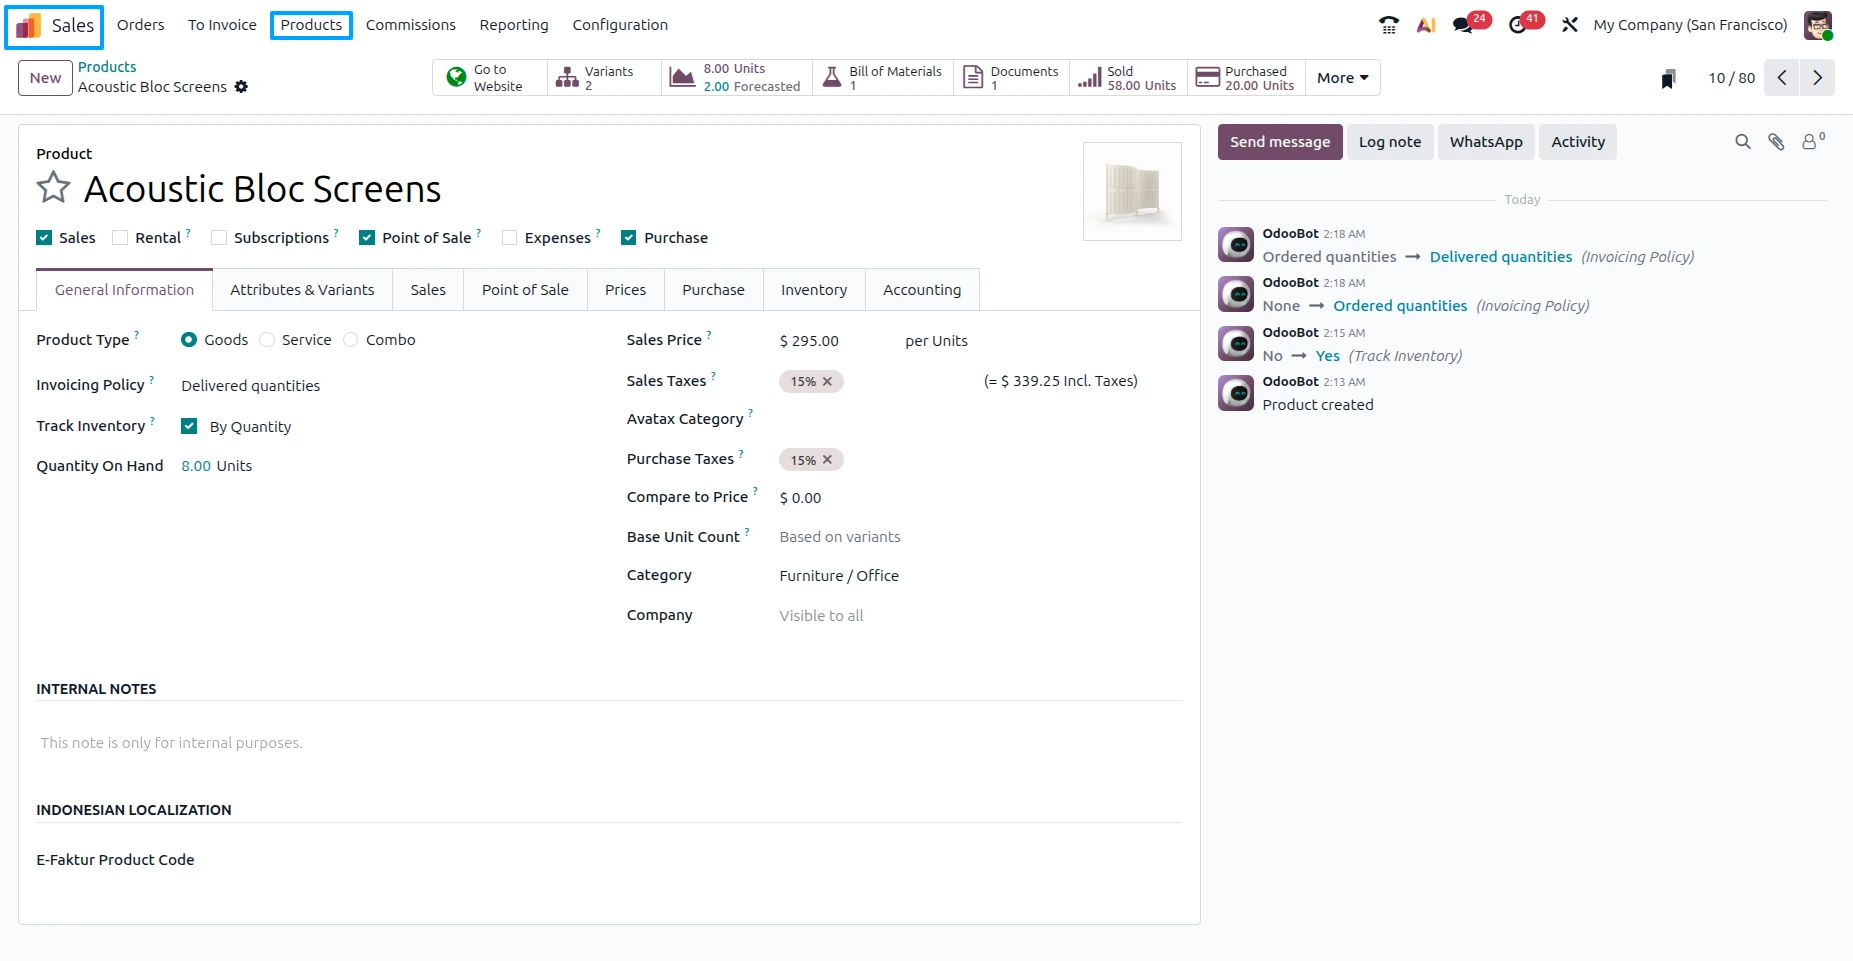Uncheck the Point of Sale checkbox

click(x=367, y=238)
